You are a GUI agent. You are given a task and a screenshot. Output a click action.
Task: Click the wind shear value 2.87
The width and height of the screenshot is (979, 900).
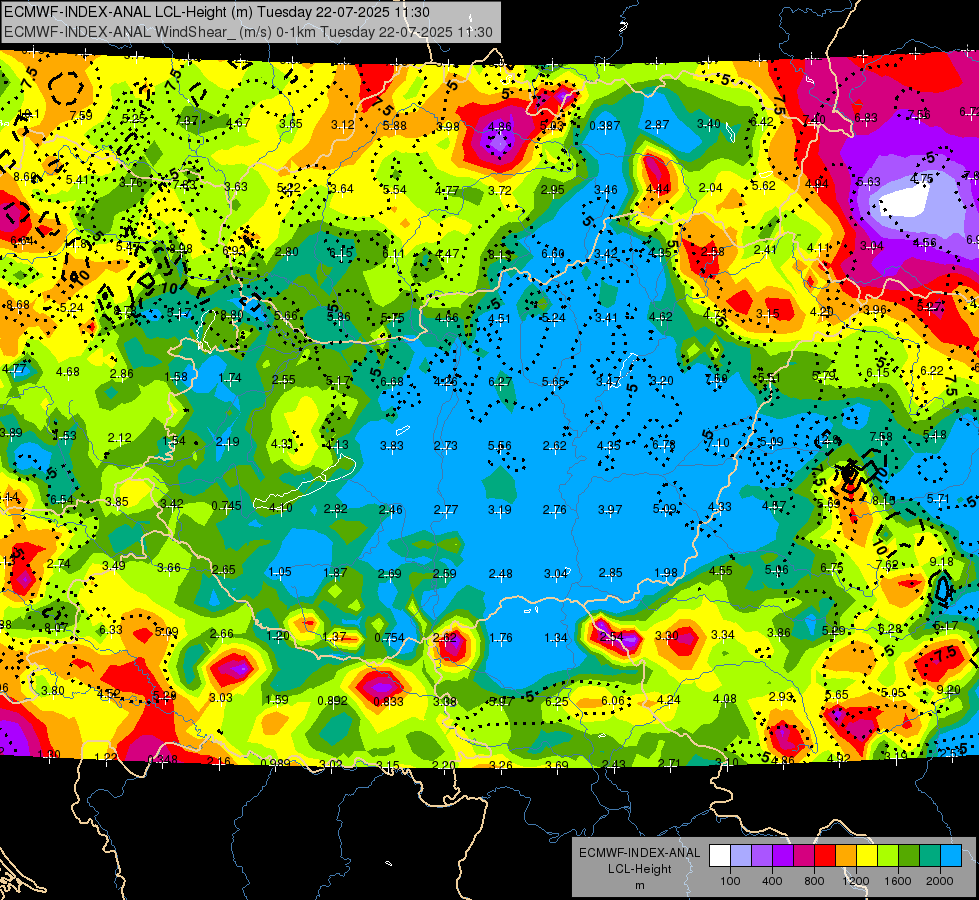657,125
